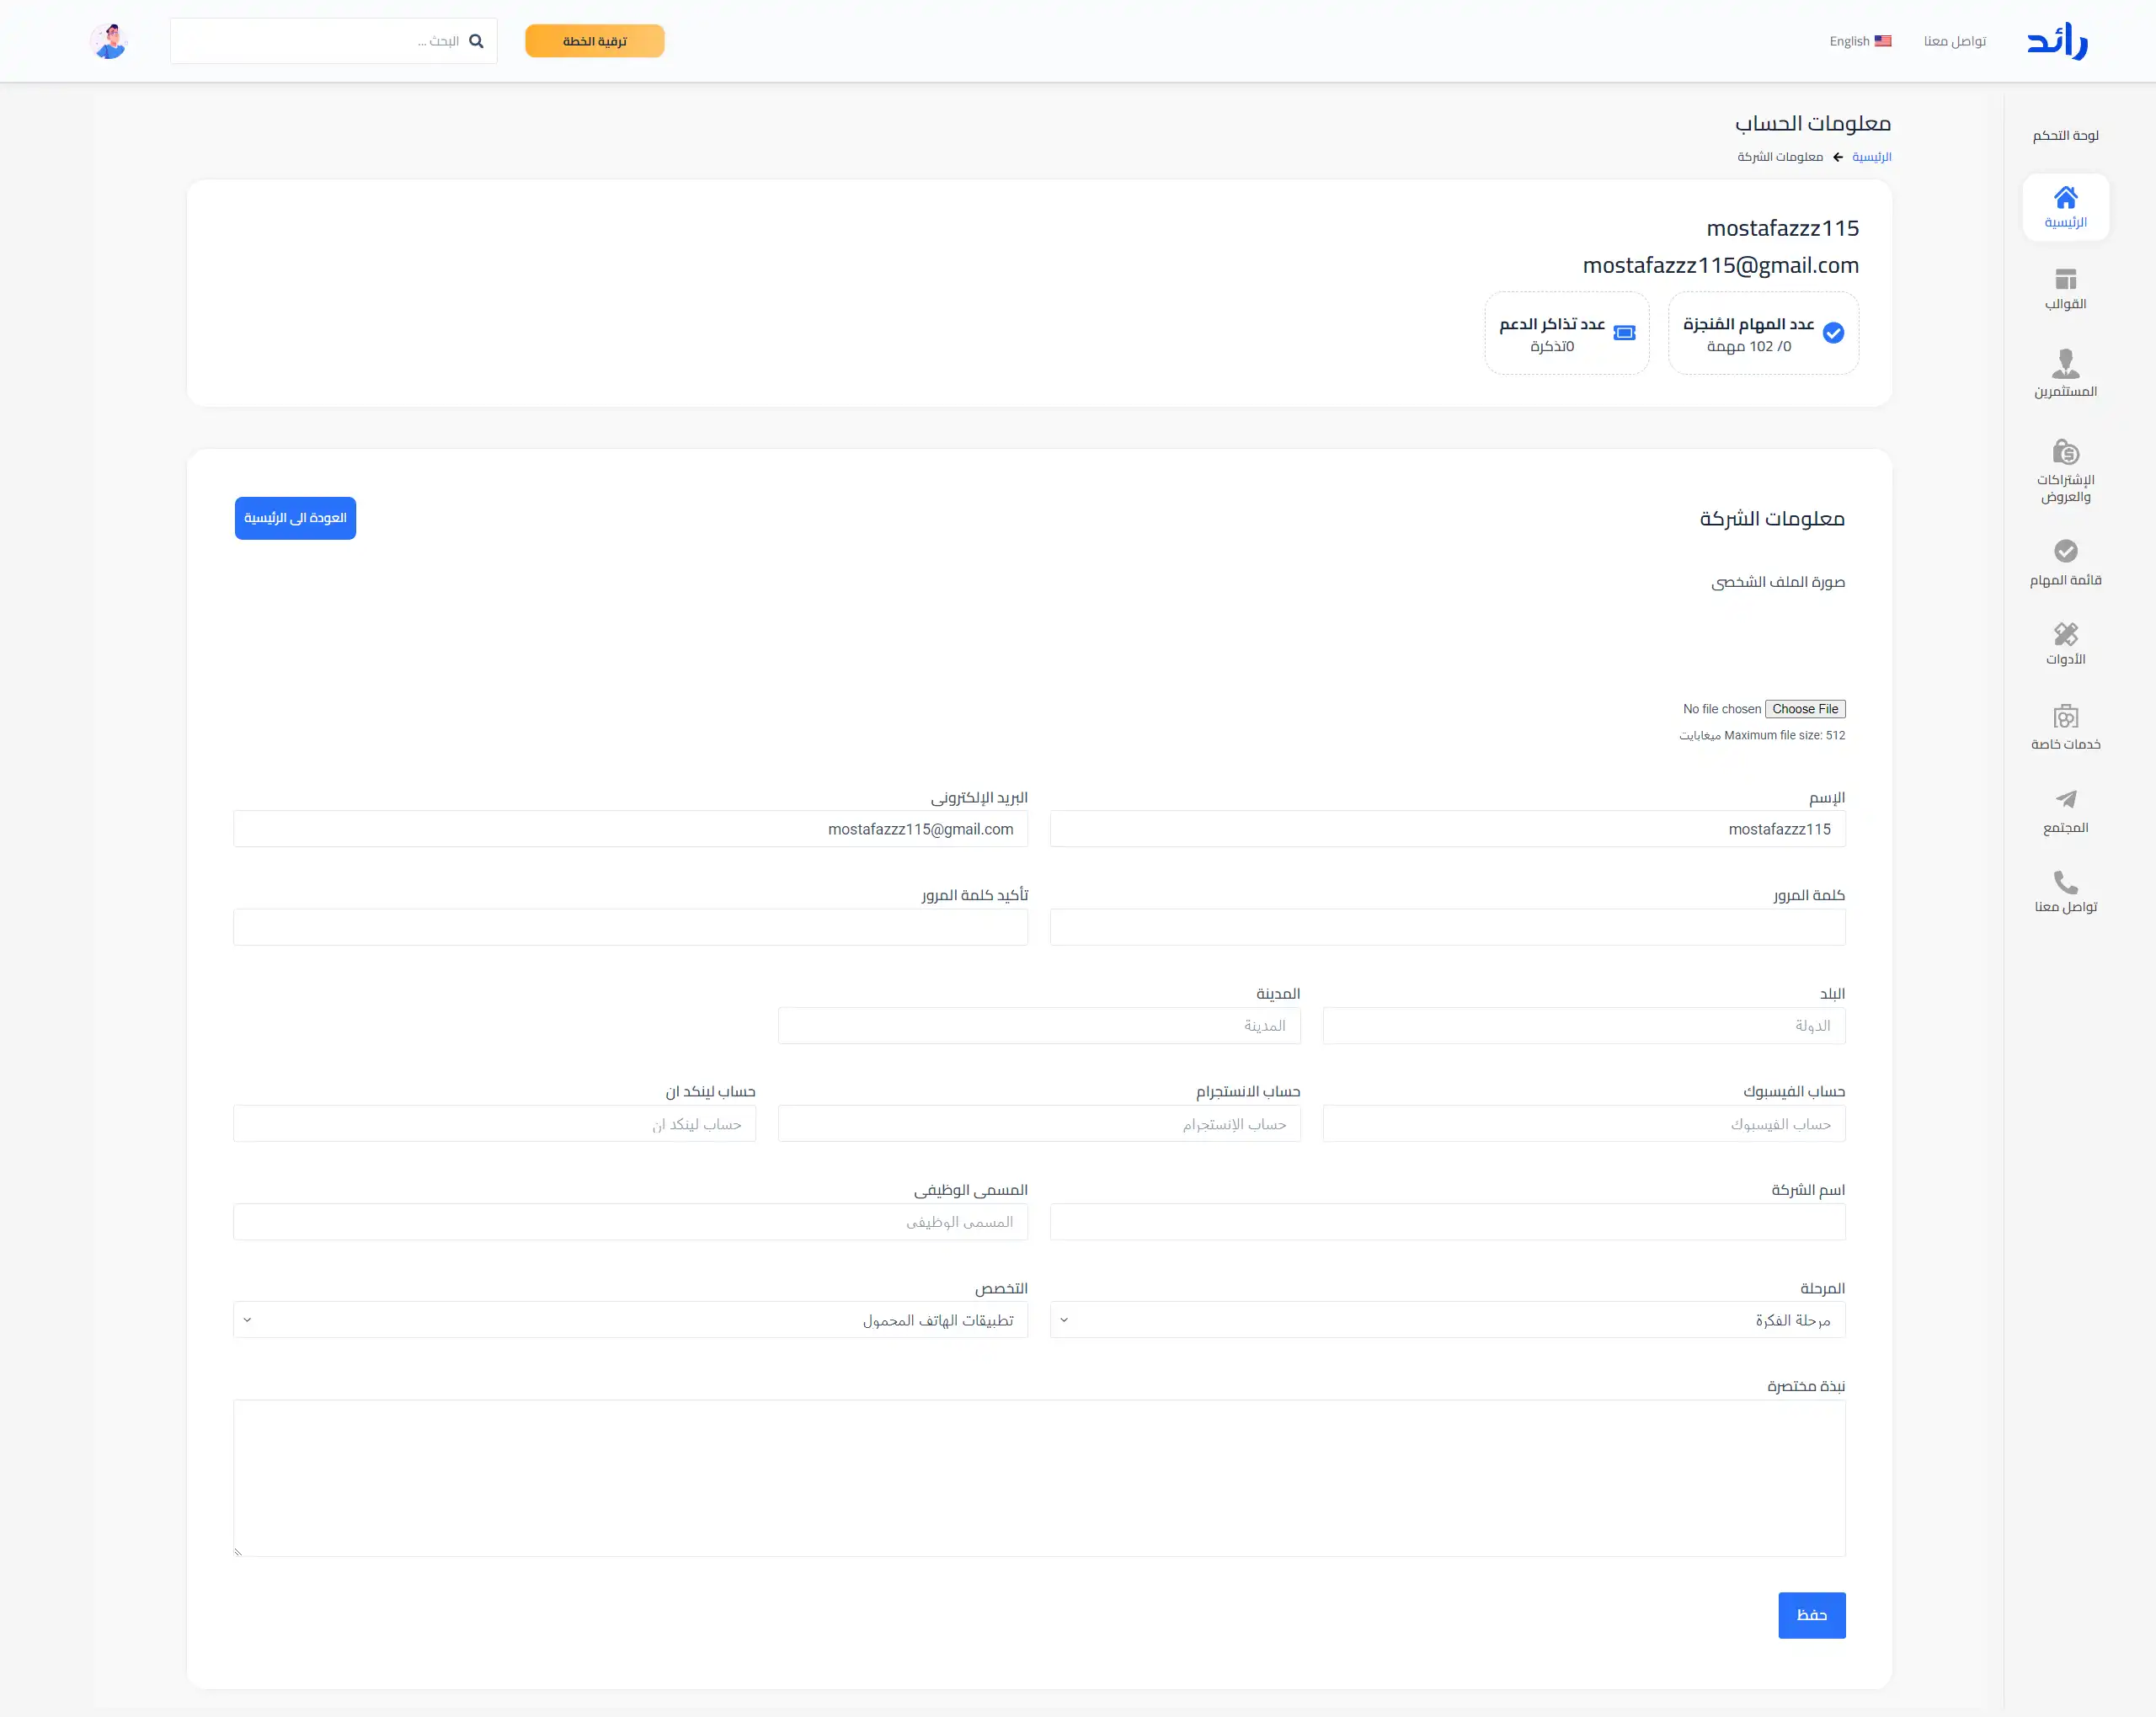2156x1717 pixels.
Task: Click the phone contact-us sidebar icon
Action: (x=2065, y=882)
